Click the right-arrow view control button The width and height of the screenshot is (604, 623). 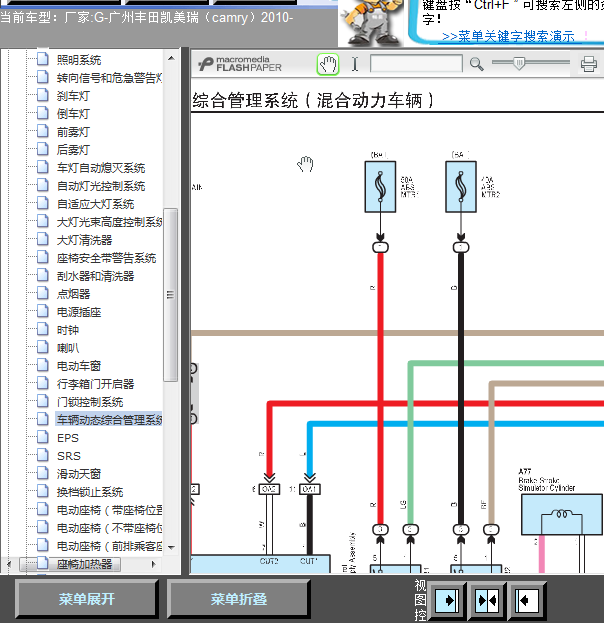click(447, 600)
